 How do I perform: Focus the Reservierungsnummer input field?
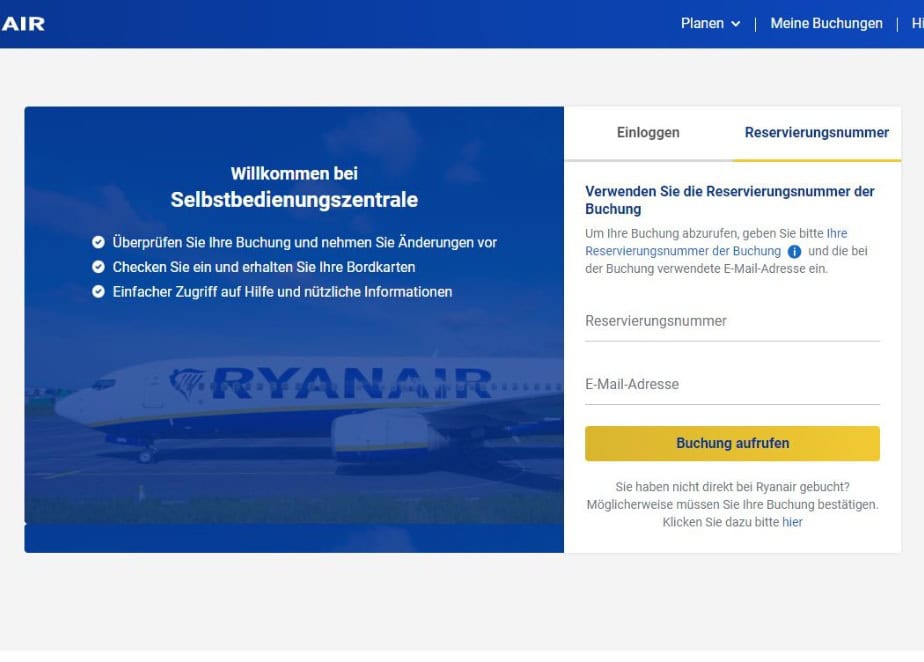[732, 322]
